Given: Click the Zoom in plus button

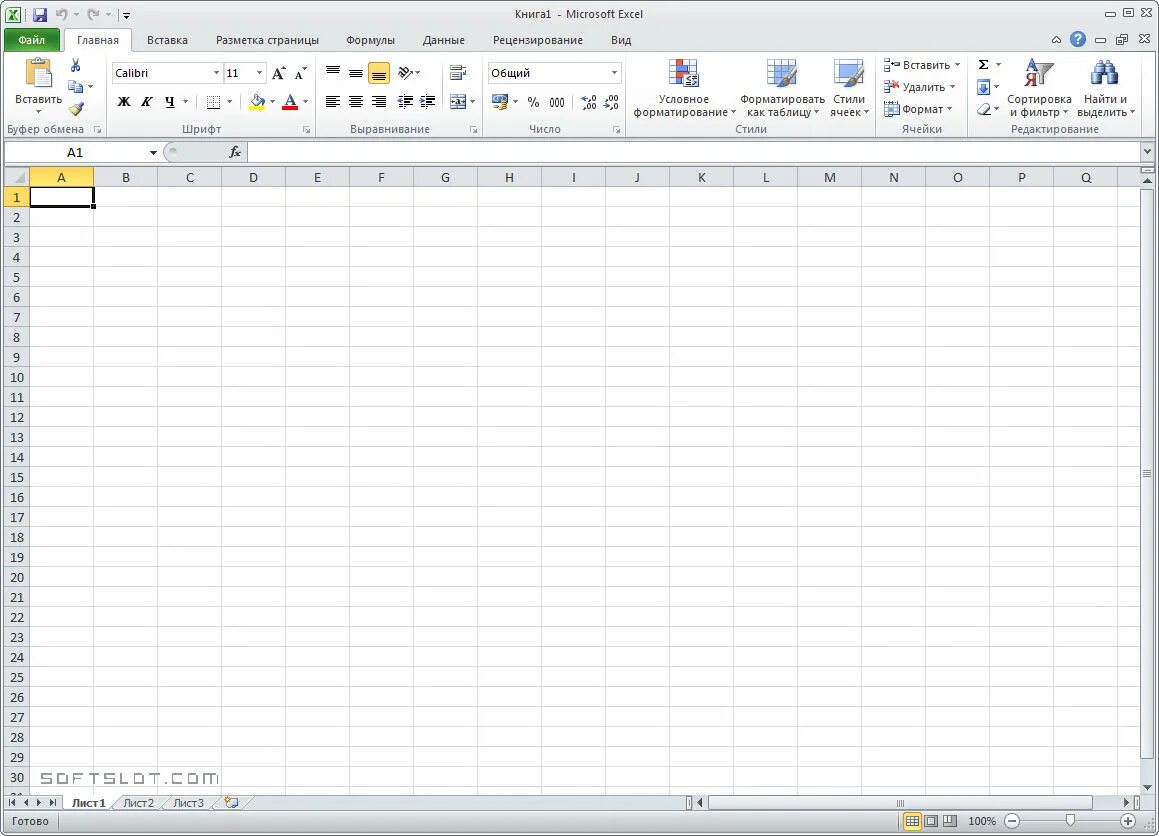Looking at the screenshot, I should click(x=1127, y=820).
